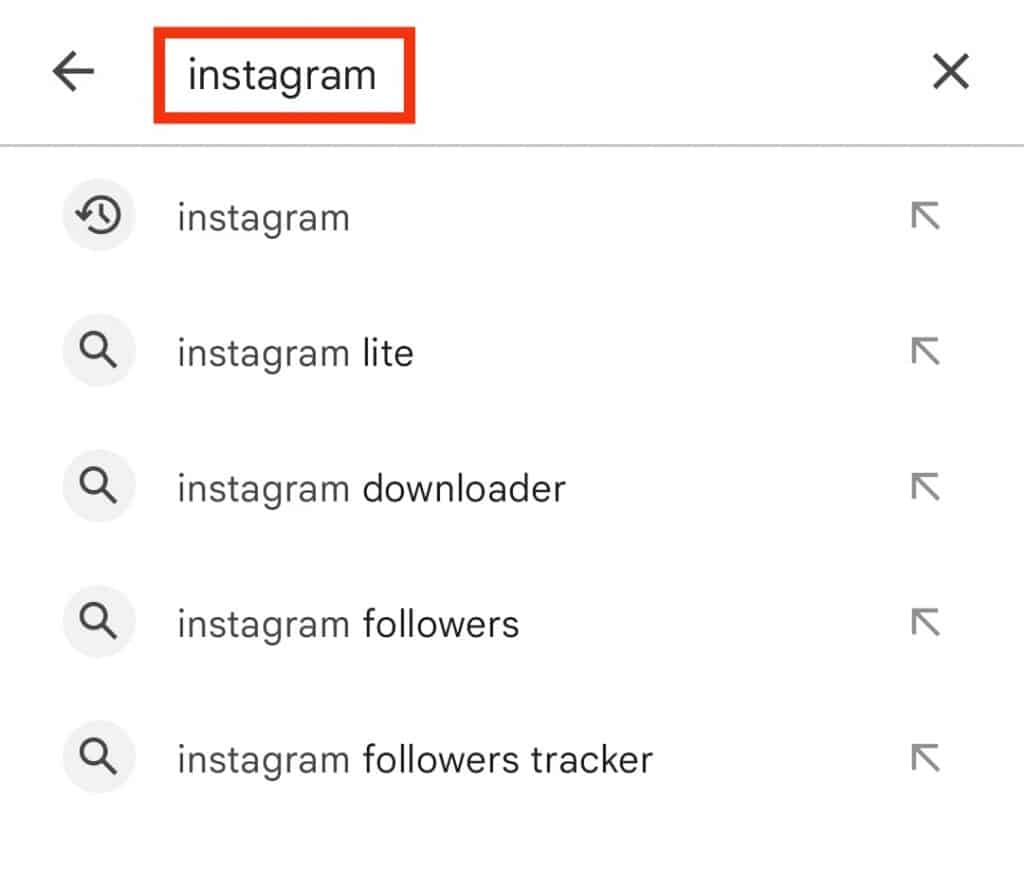Open the instagram lite suggestion
The height and width of the screenshot is (873, 1024).
pos(296,352)
